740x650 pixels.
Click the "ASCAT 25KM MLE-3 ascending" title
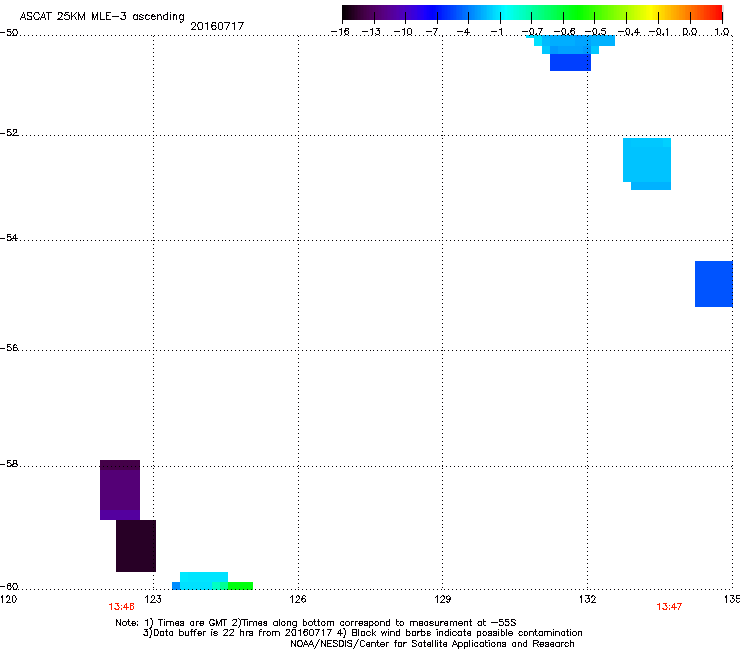pyautogui.click(x=102, y=16)
